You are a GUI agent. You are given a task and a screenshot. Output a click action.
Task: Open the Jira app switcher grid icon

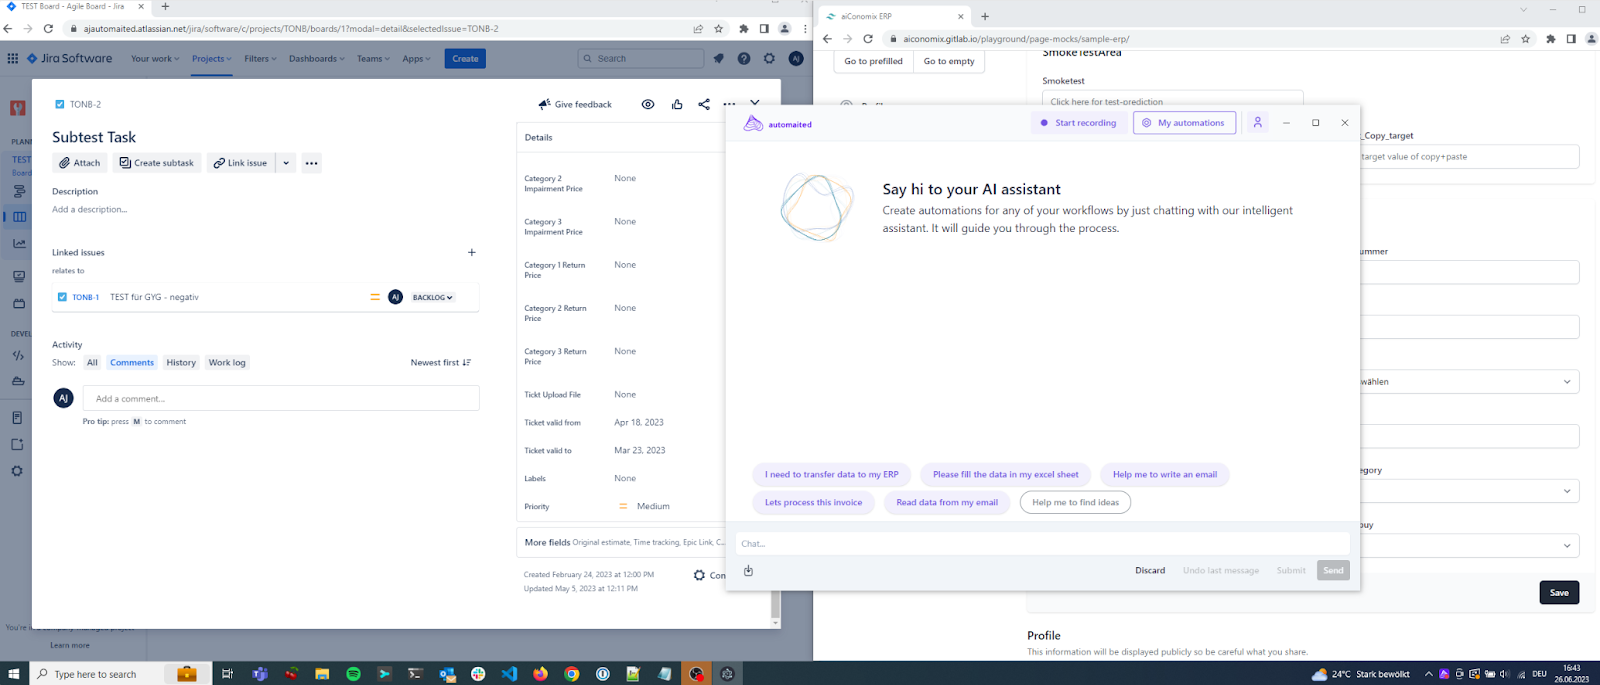12,59
